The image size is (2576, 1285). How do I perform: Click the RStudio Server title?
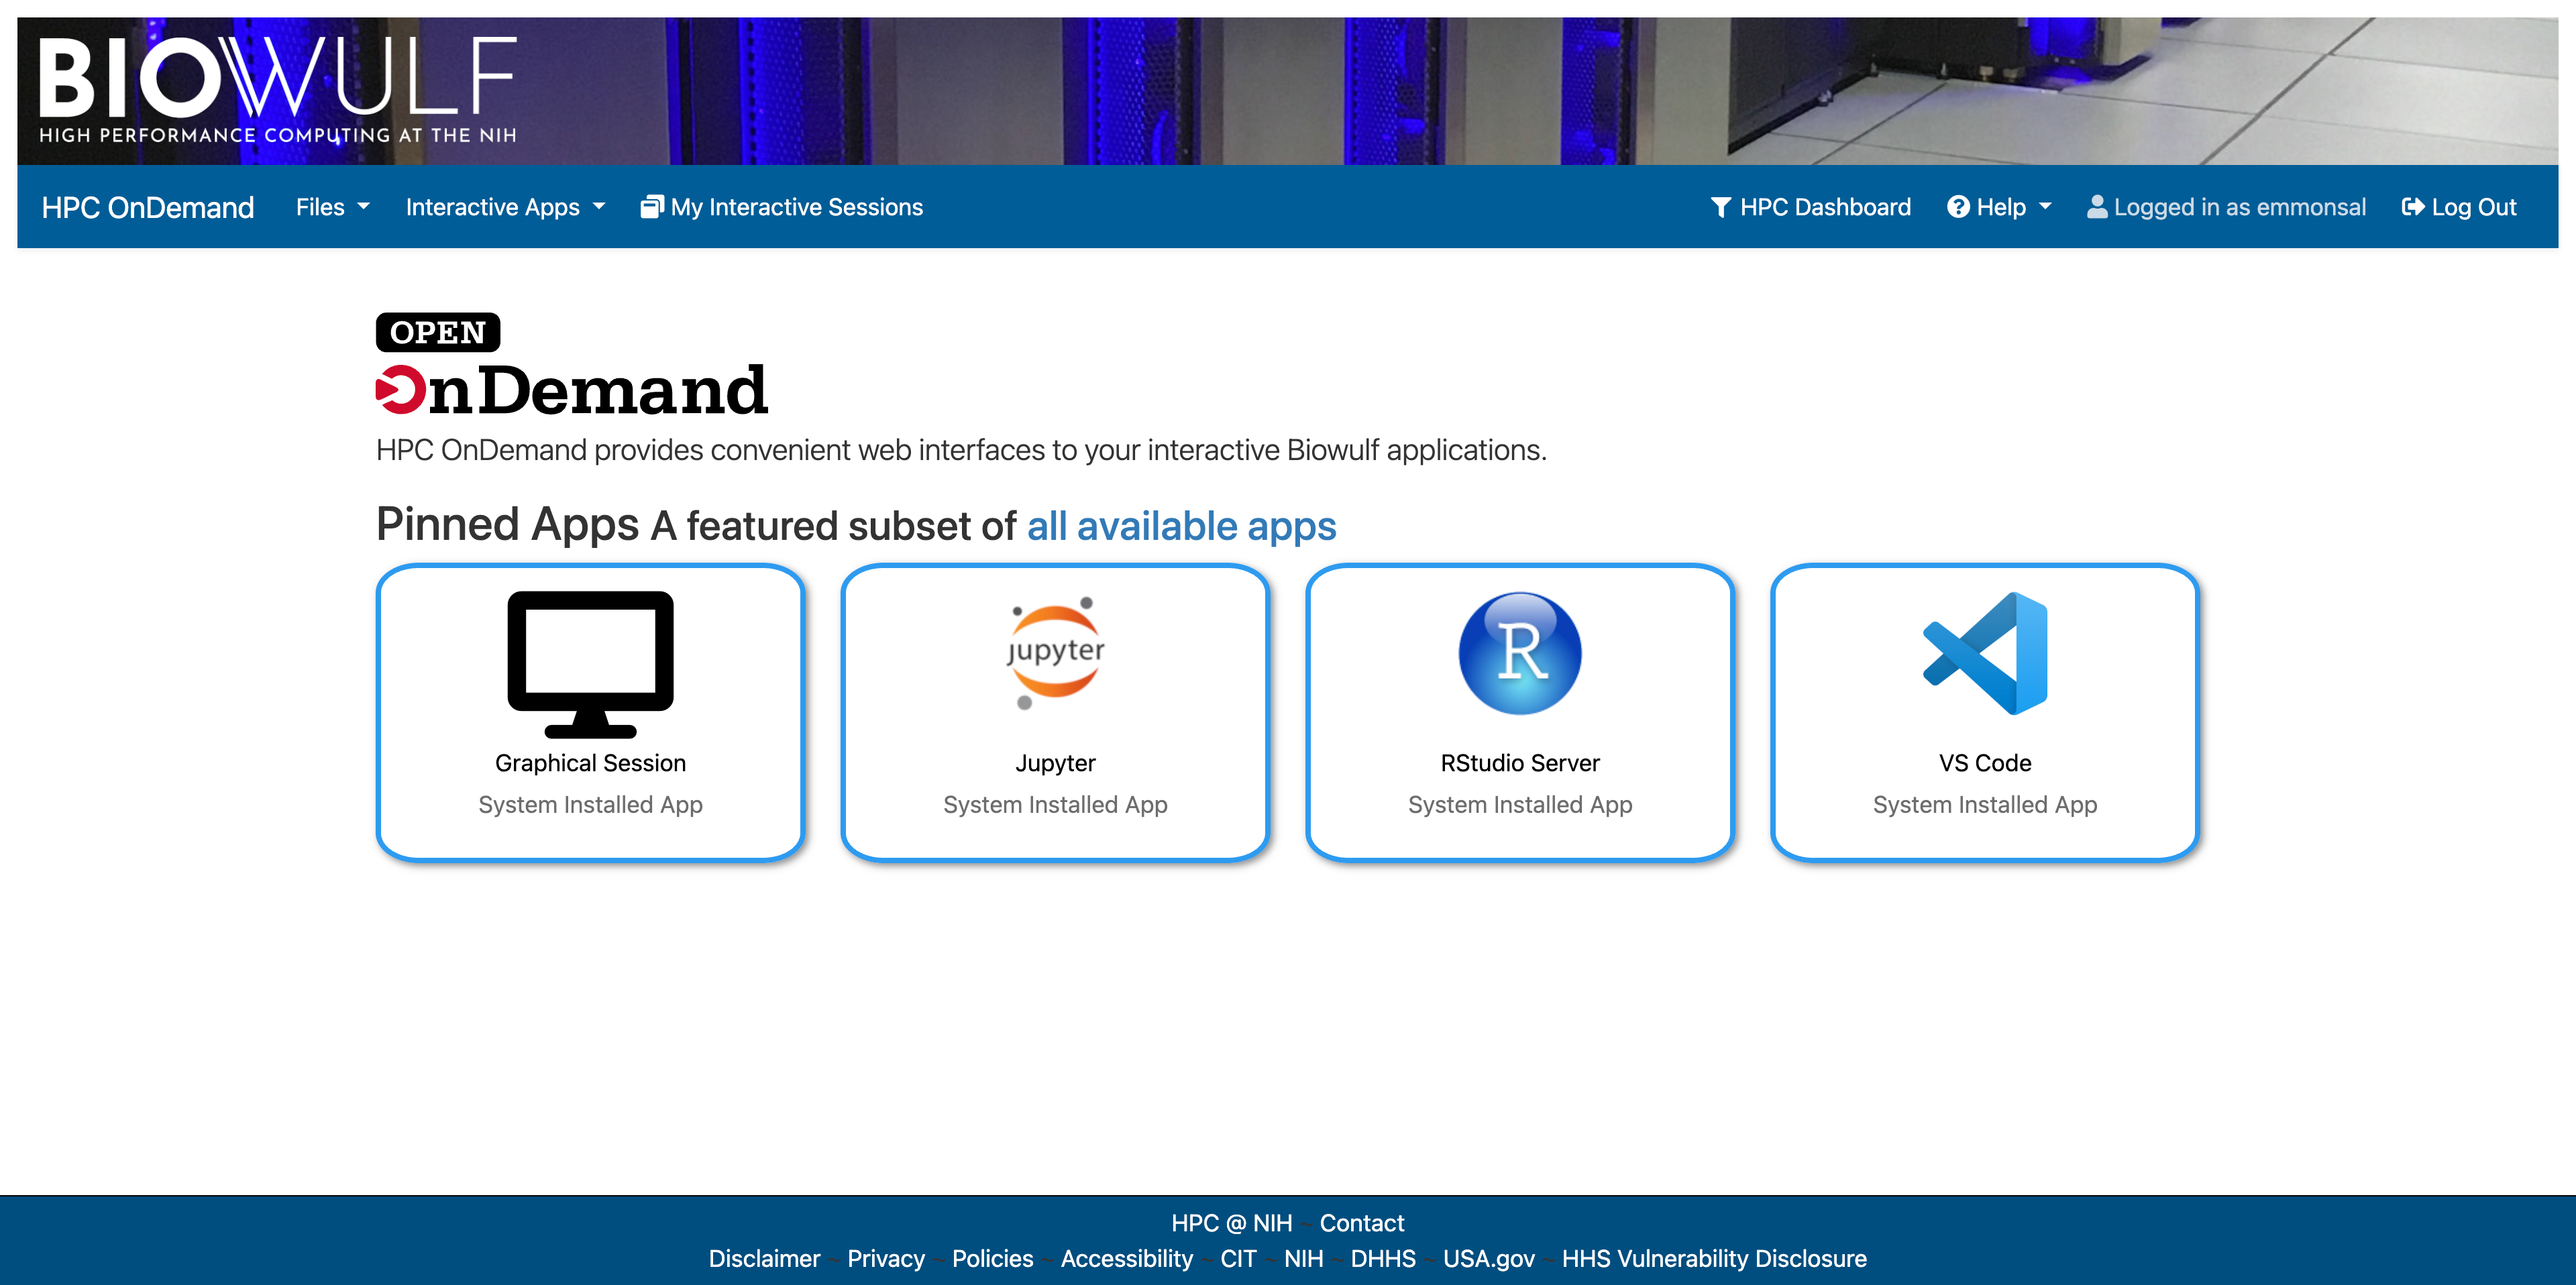[1520, 763]
